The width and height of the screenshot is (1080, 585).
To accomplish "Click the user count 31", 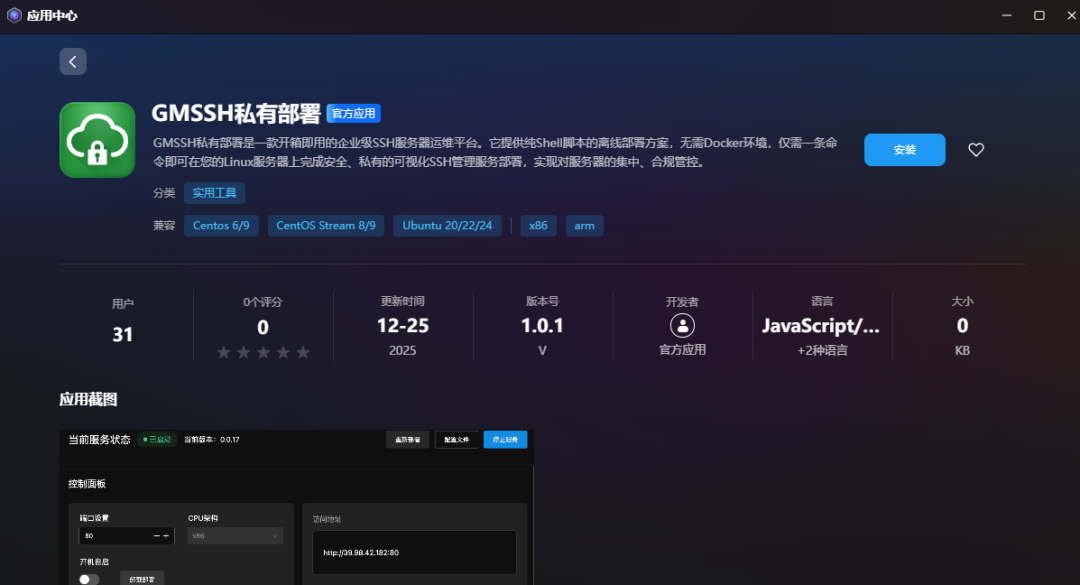I will 123,334.
